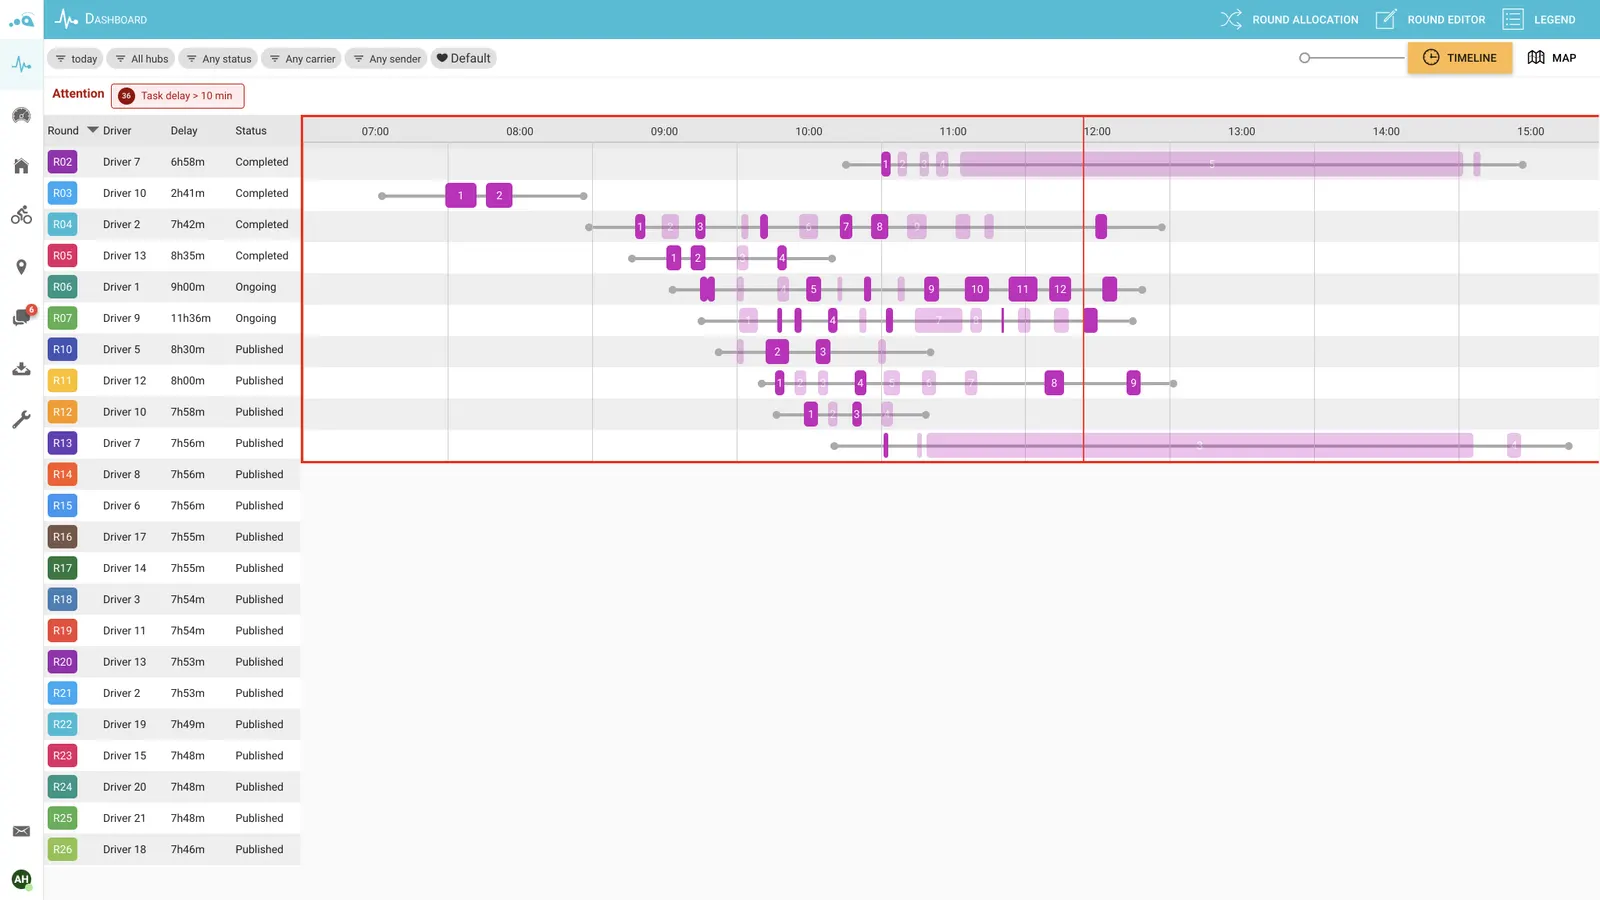The height and width of the screenshot is (900, 1600).
Task: Click the app logo at top left
Action: 21,20
